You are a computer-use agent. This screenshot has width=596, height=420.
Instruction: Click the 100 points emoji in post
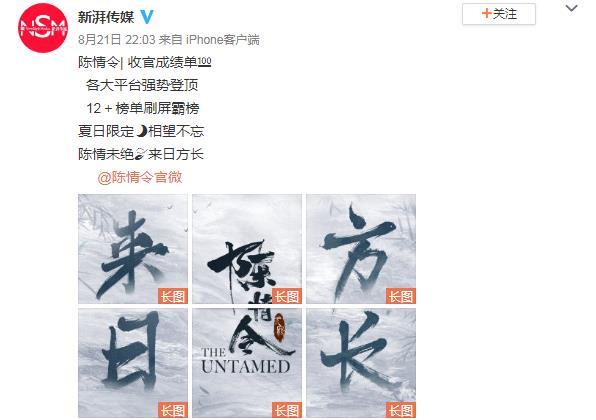coord(204,62)
